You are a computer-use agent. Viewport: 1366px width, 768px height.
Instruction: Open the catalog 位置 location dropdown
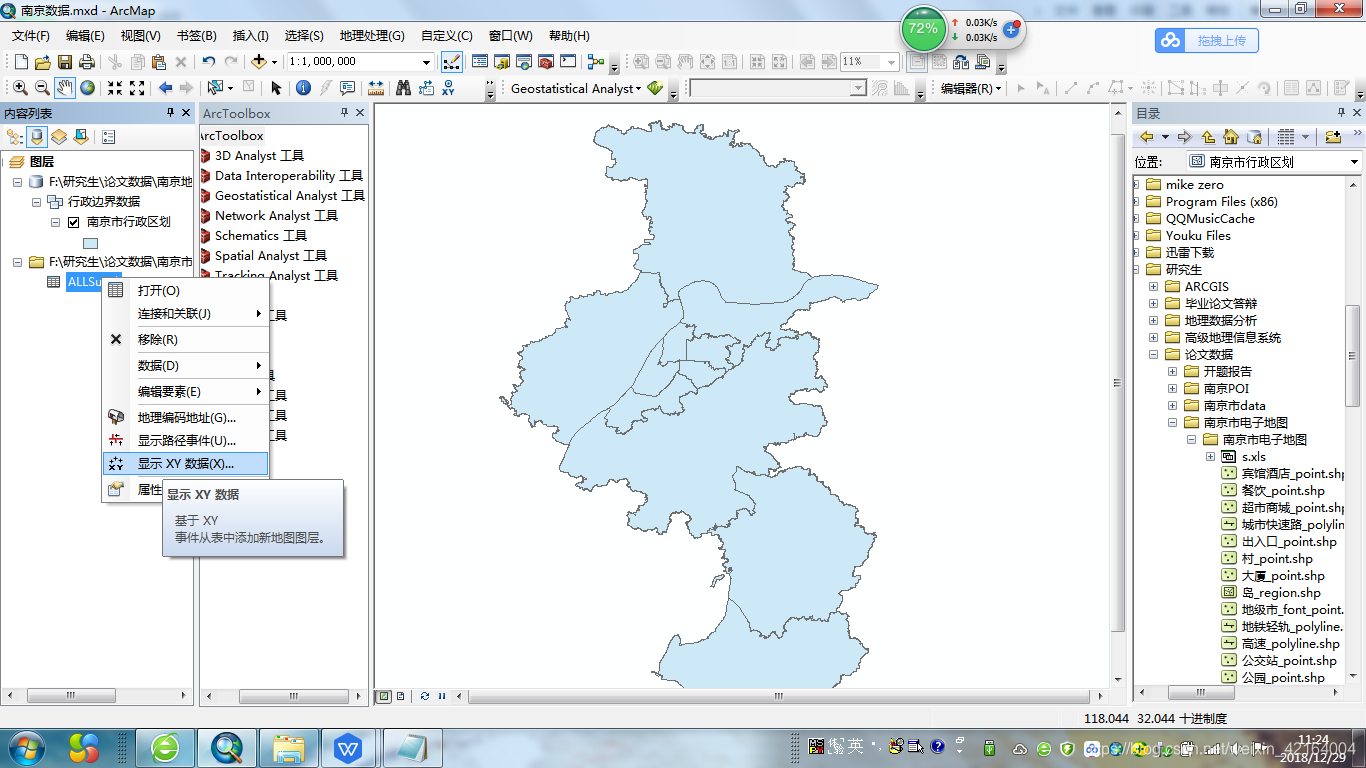[1354, 162]
